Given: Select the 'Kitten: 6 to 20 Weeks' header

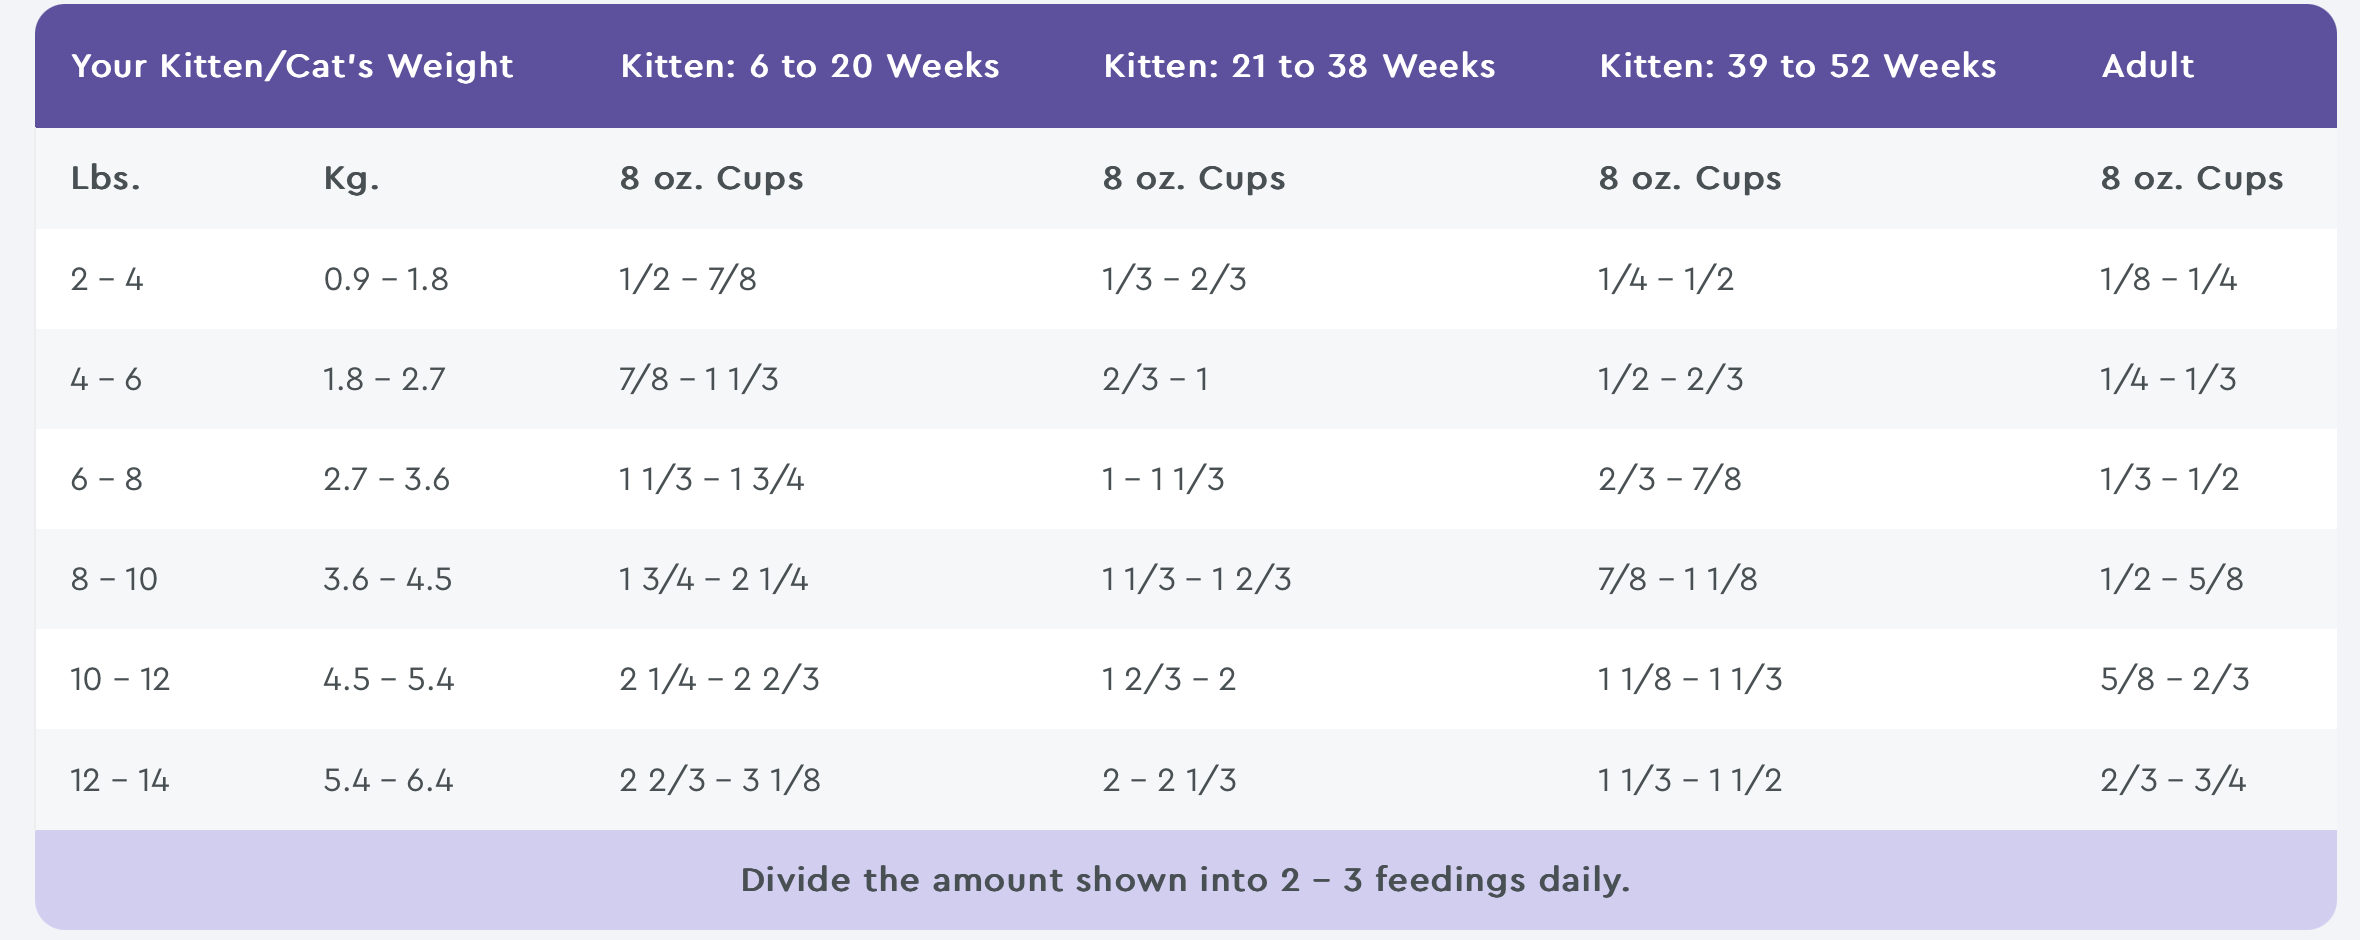Looking at the screenshot, I should click(810, 66).
